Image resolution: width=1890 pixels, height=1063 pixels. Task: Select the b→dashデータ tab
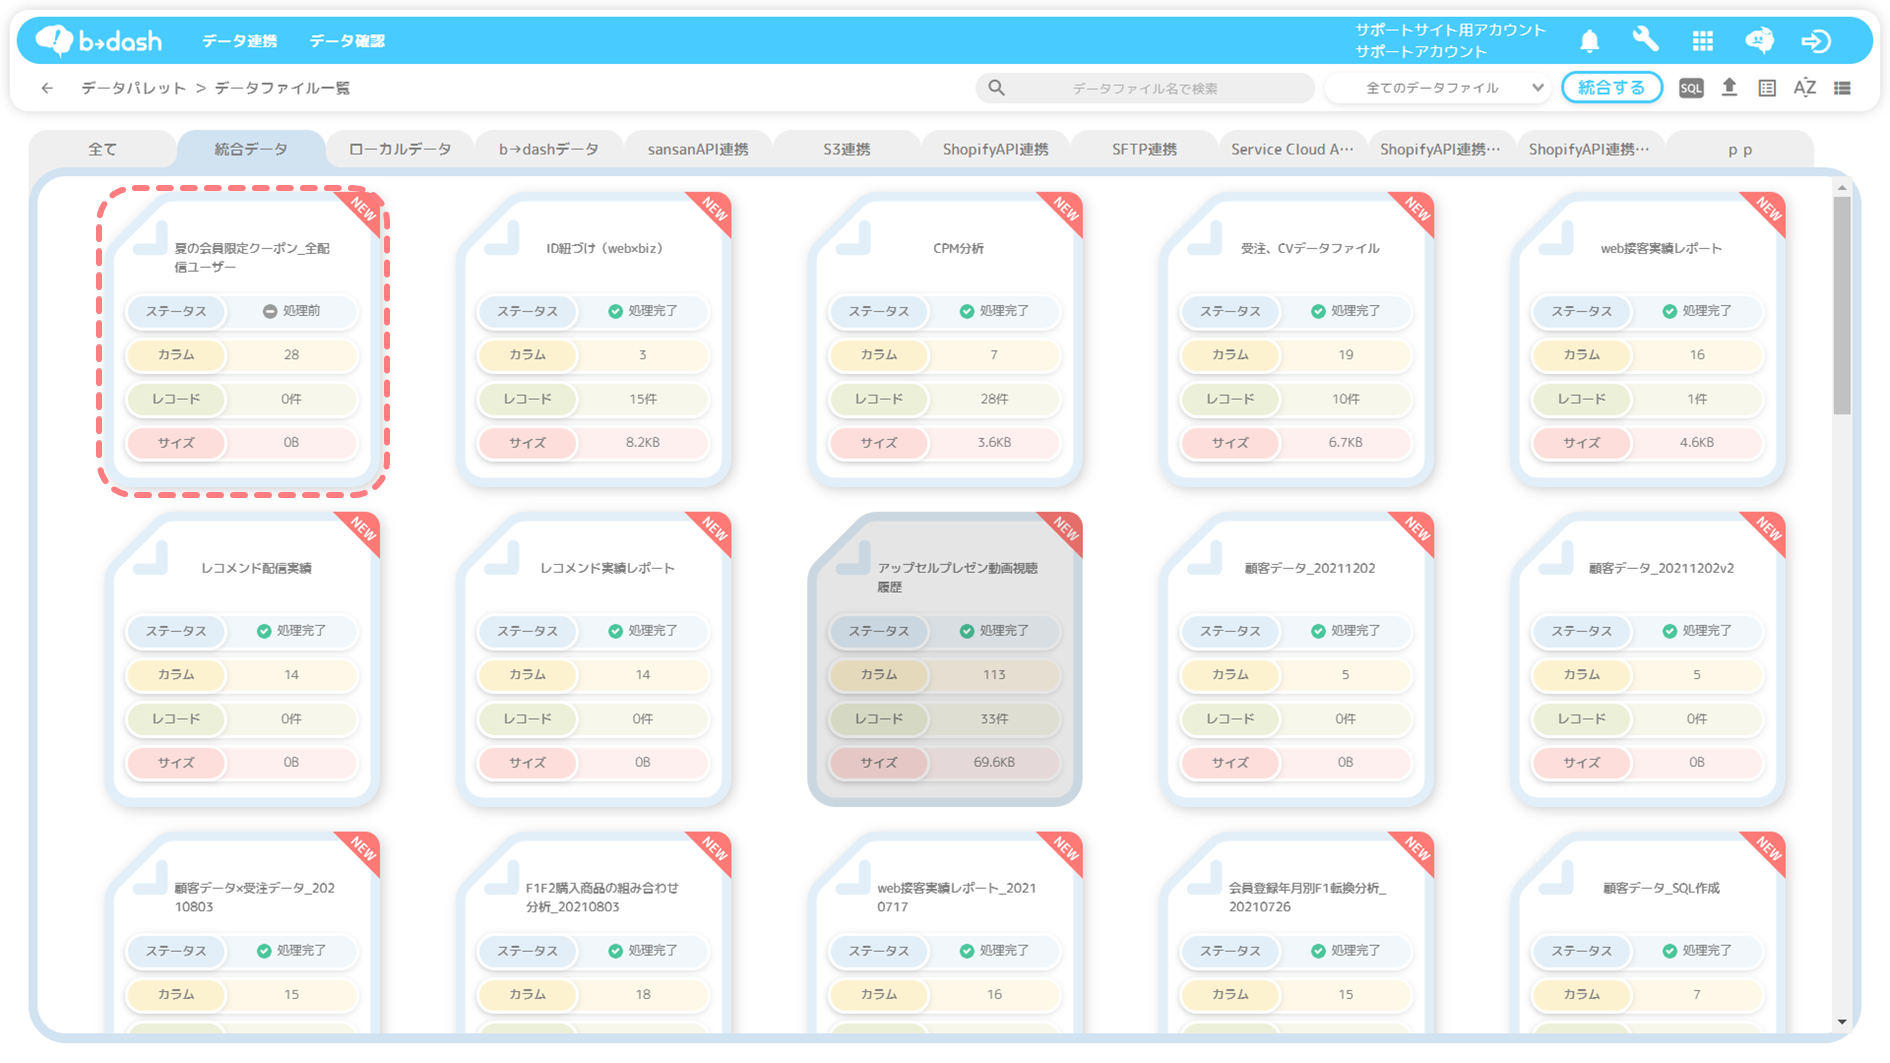pyautogui.click(x=549, y=149)
